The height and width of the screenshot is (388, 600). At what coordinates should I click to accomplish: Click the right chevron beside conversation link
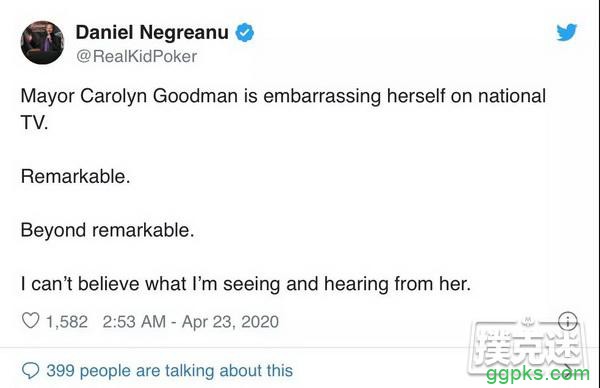[569, 370]
